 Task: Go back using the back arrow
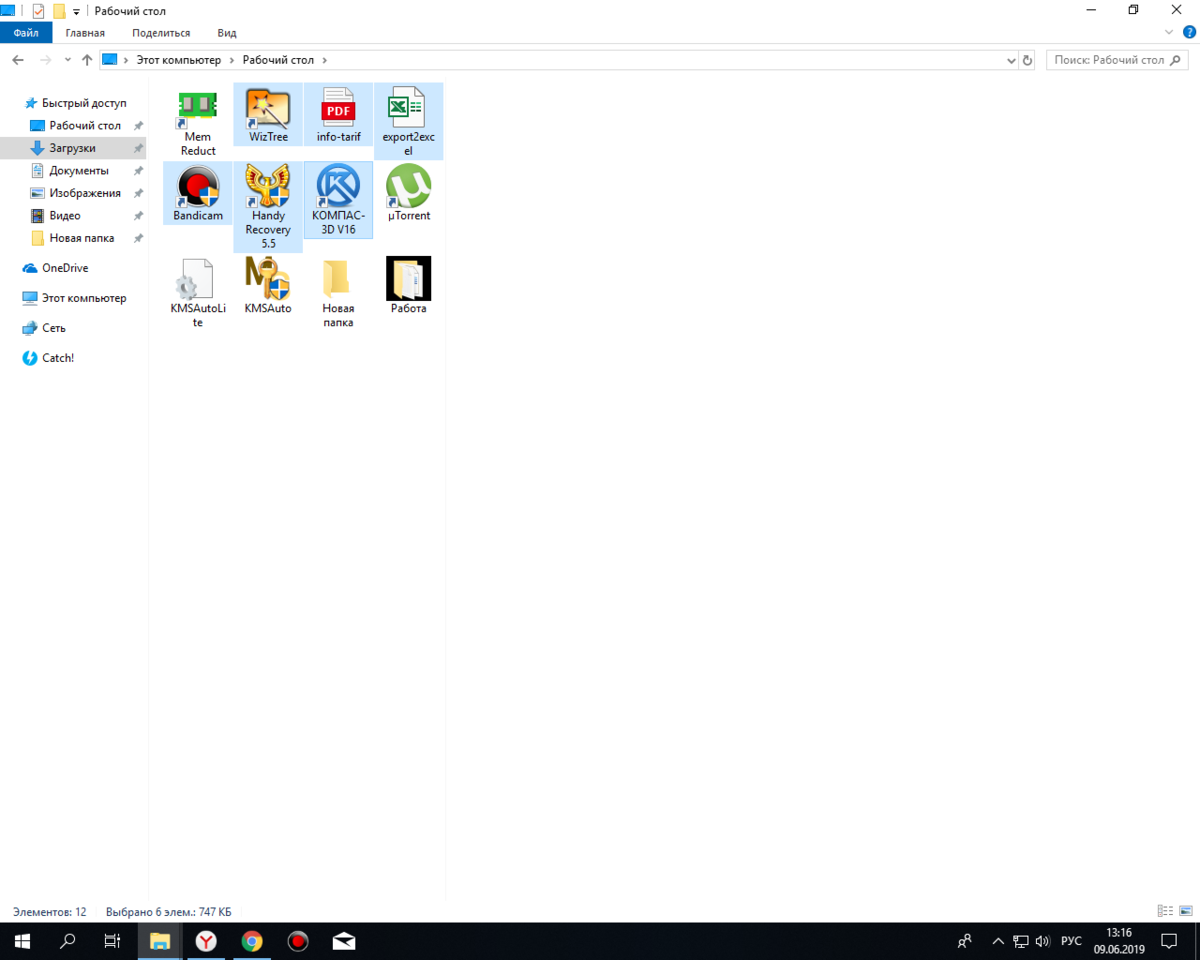18,60
